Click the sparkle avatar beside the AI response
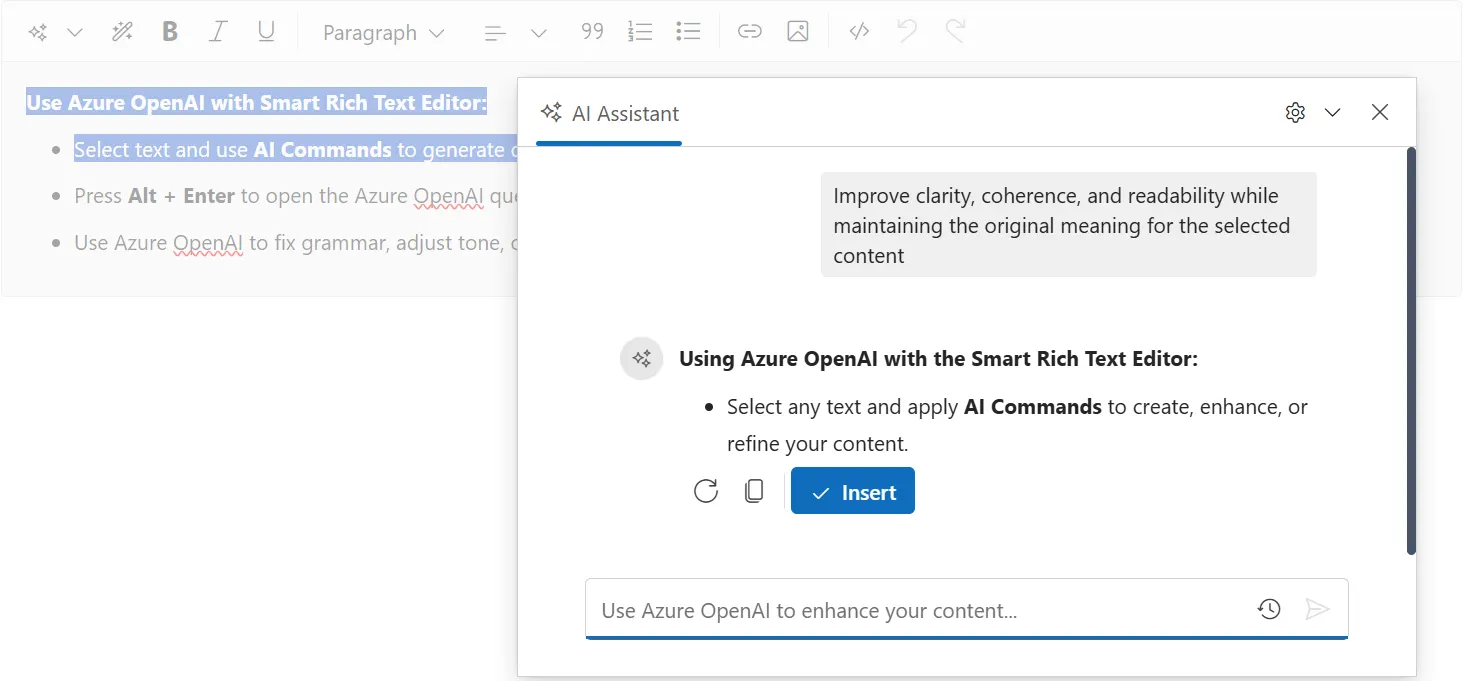 tap(642, 358)
